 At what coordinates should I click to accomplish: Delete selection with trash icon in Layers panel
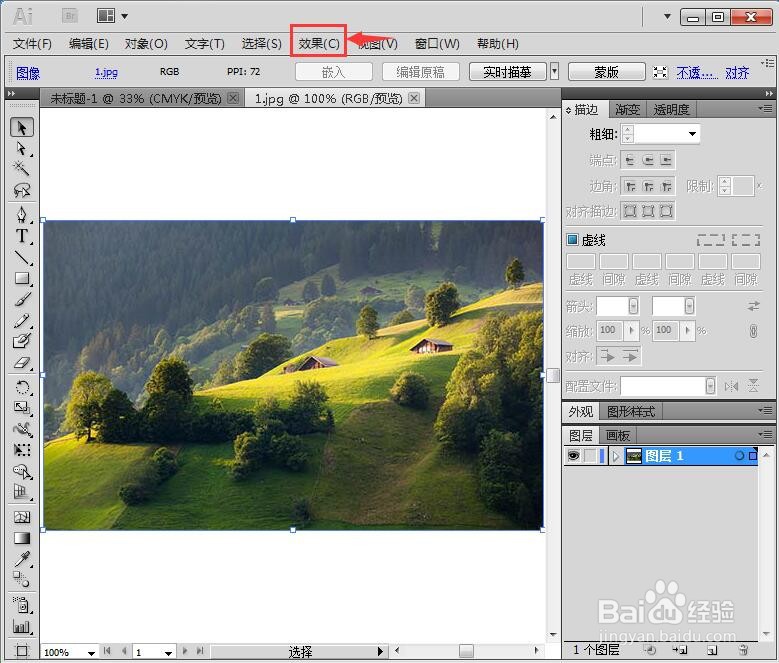[743, 650]
